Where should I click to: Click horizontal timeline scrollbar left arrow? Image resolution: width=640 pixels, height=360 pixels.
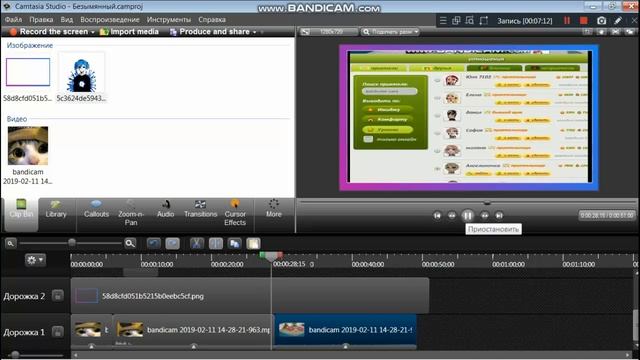(75, 355)
